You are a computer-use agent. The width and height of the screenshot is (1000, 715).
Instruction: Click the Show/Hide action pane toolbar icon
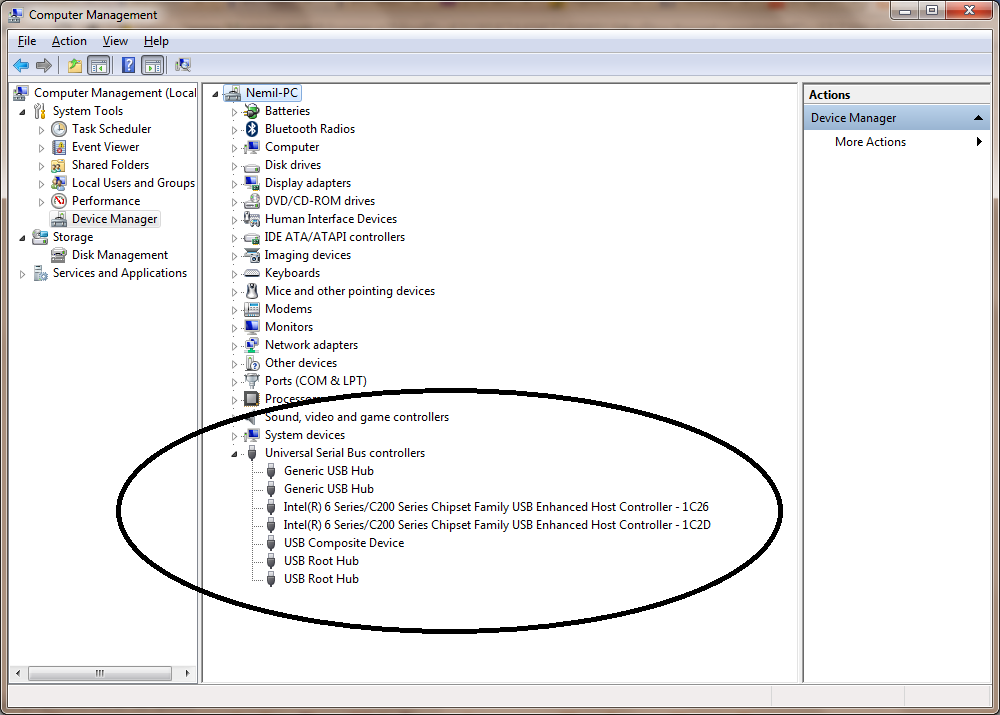click(153, 64)
